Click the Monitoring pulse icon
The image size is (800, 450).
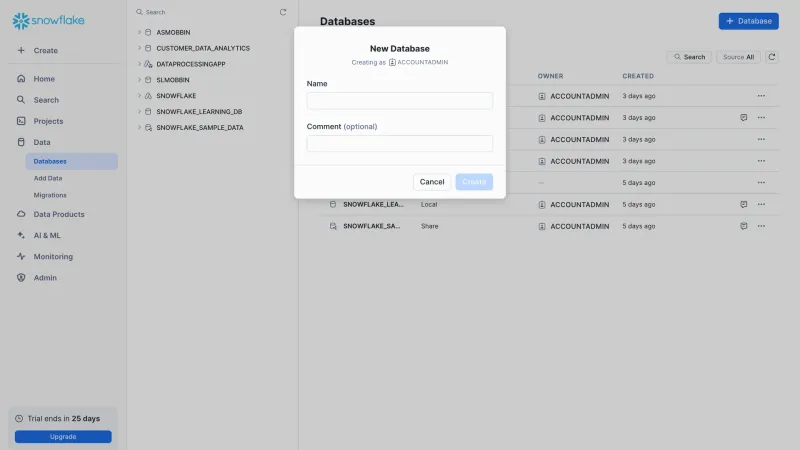(x=21, y=257)
